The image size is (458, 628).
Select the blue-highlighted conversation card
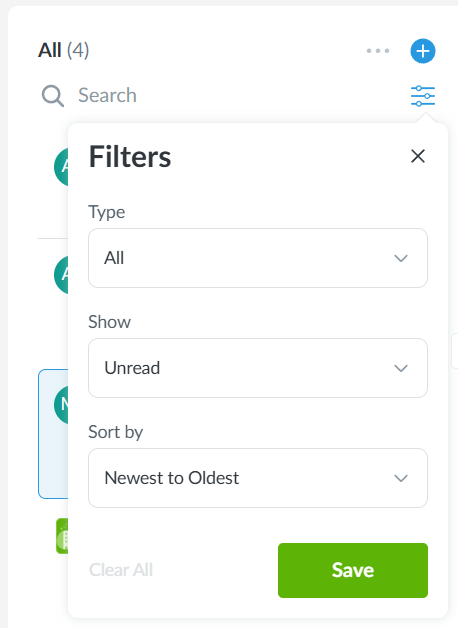point(53,434)
